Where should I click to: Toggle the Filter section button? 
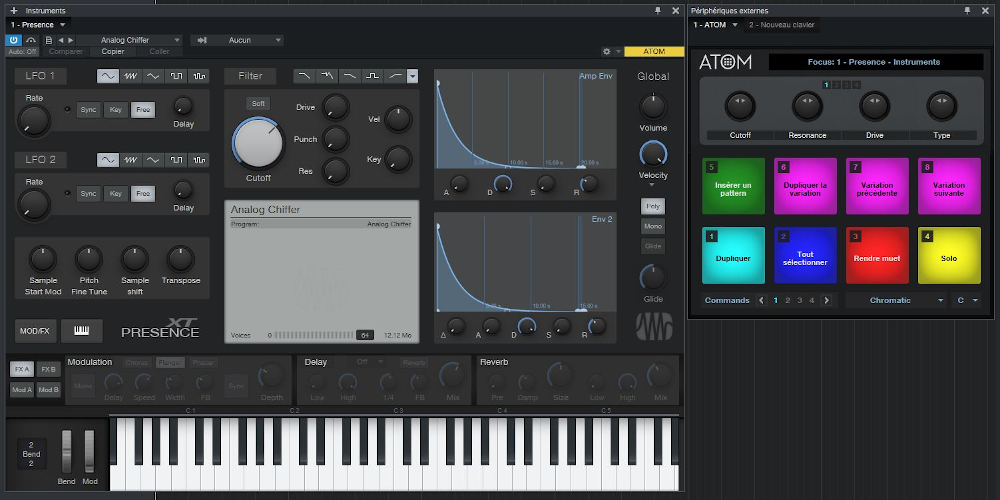coord(250,76)
